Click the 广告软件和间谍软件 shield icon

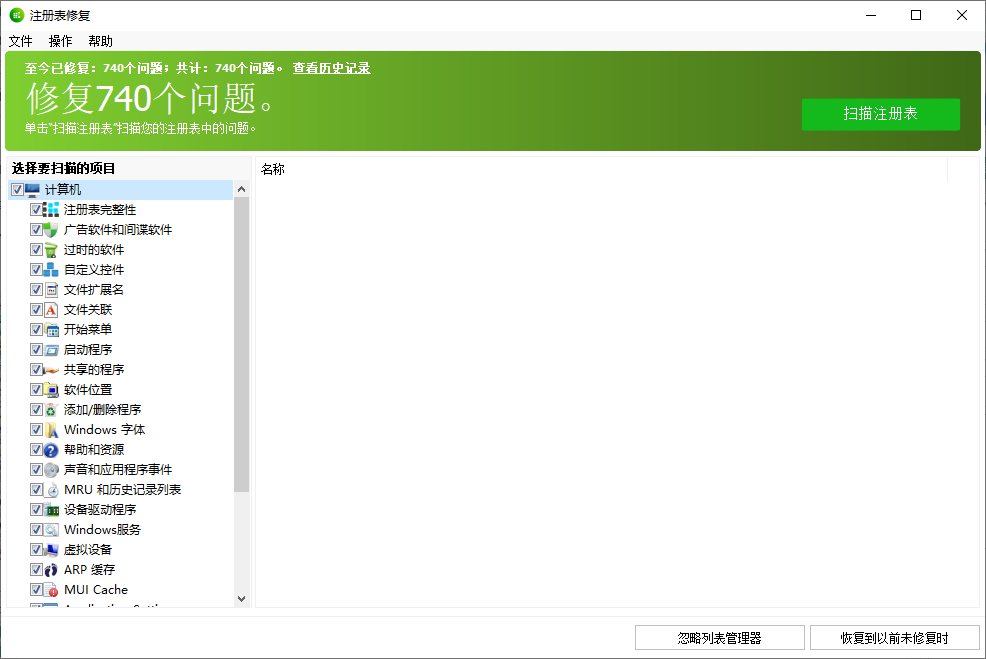coord(50,229)
